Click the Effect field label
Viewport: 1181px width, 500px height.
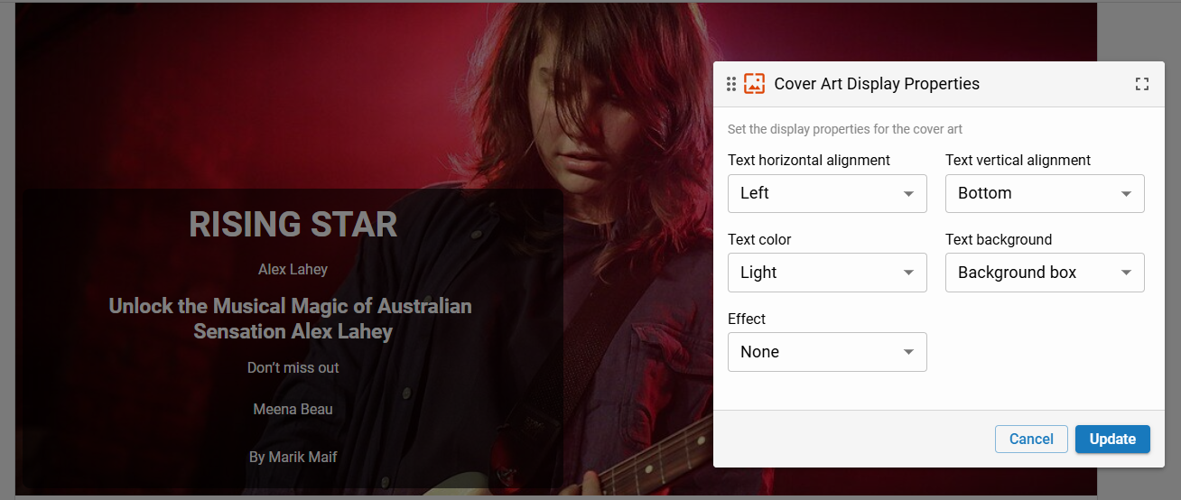coord(747,319)
